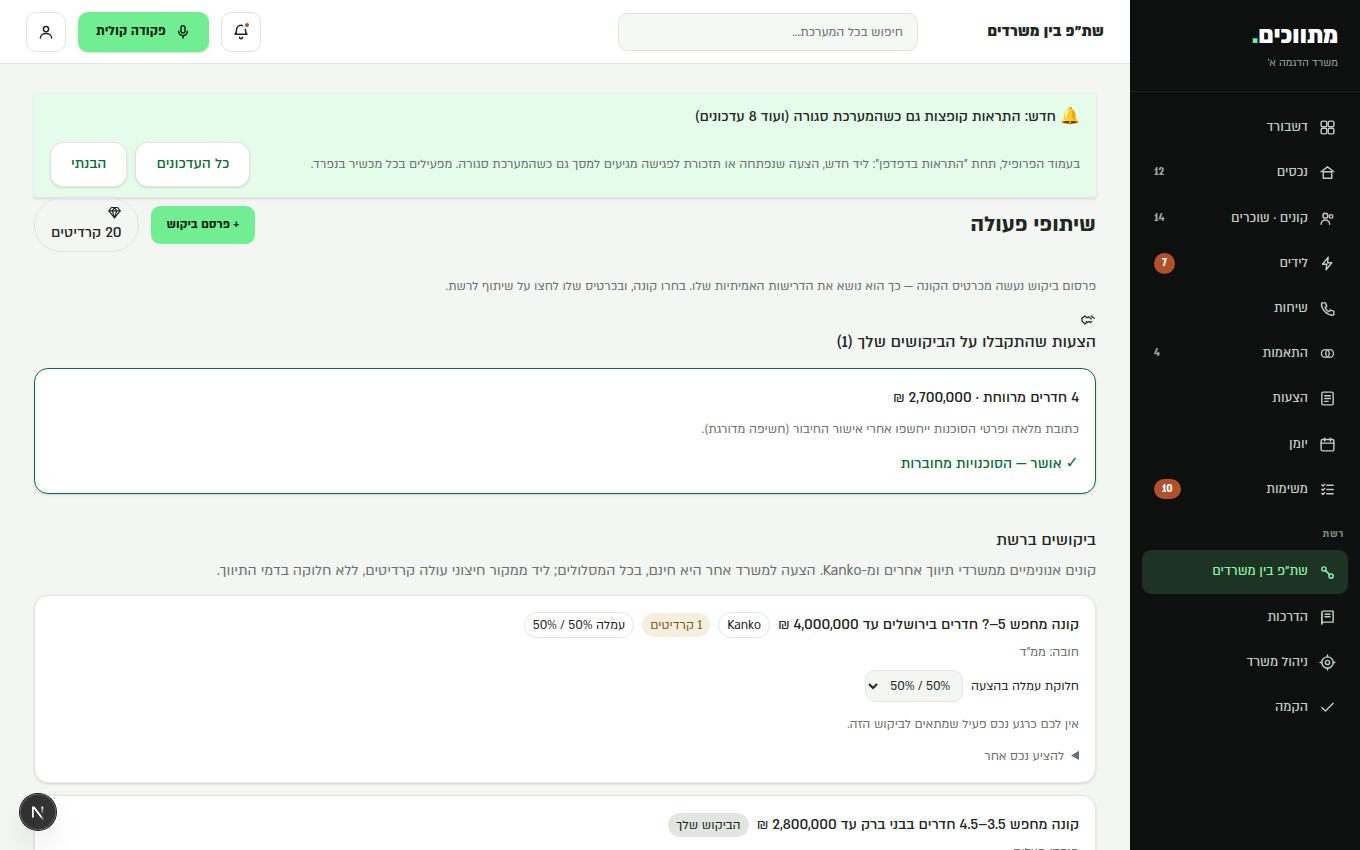Click the grid icon beside דשבורד
This screenshot has width=1360, height=850.
(x=1327, y=127)
